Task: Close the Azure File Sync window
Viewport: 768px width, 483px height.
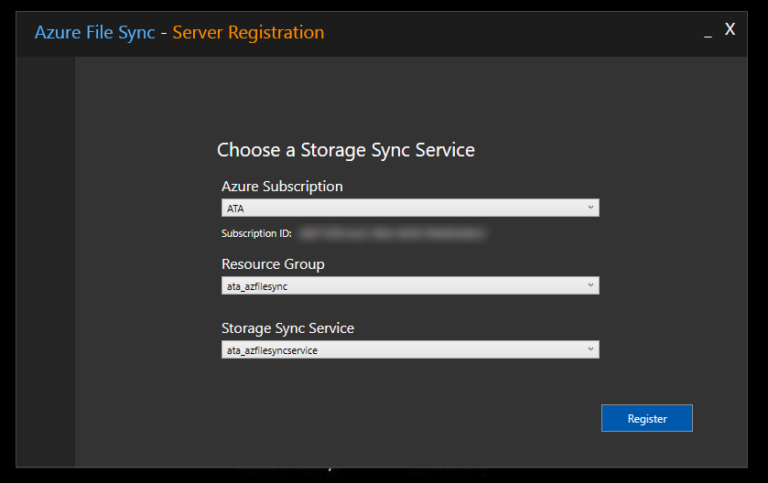Action: [x=730, y=30]
